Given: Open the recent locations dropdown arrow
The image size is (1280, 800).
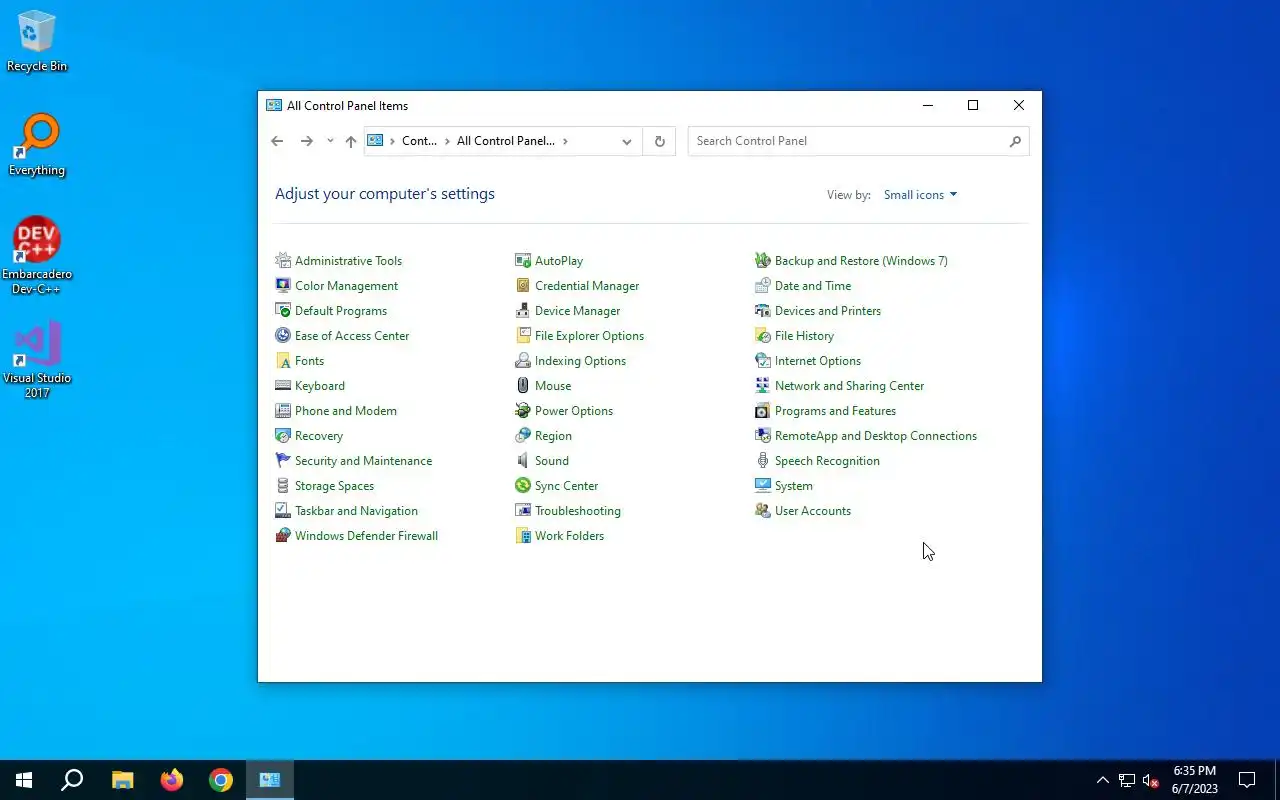Looking at the screenshot, I should [330, 141].
